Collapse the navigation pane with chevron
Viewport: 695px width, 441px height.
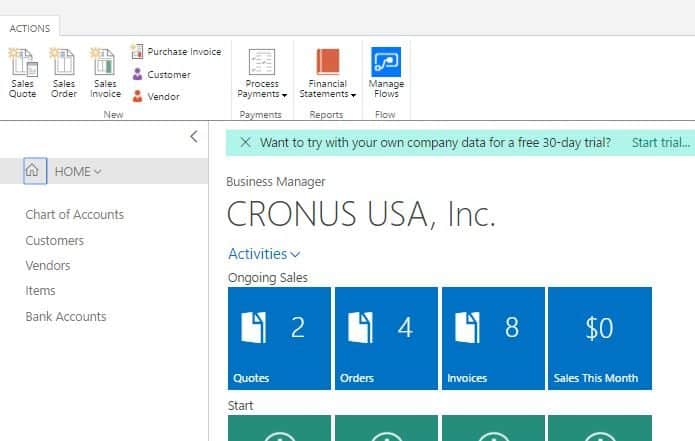[194, 137]
